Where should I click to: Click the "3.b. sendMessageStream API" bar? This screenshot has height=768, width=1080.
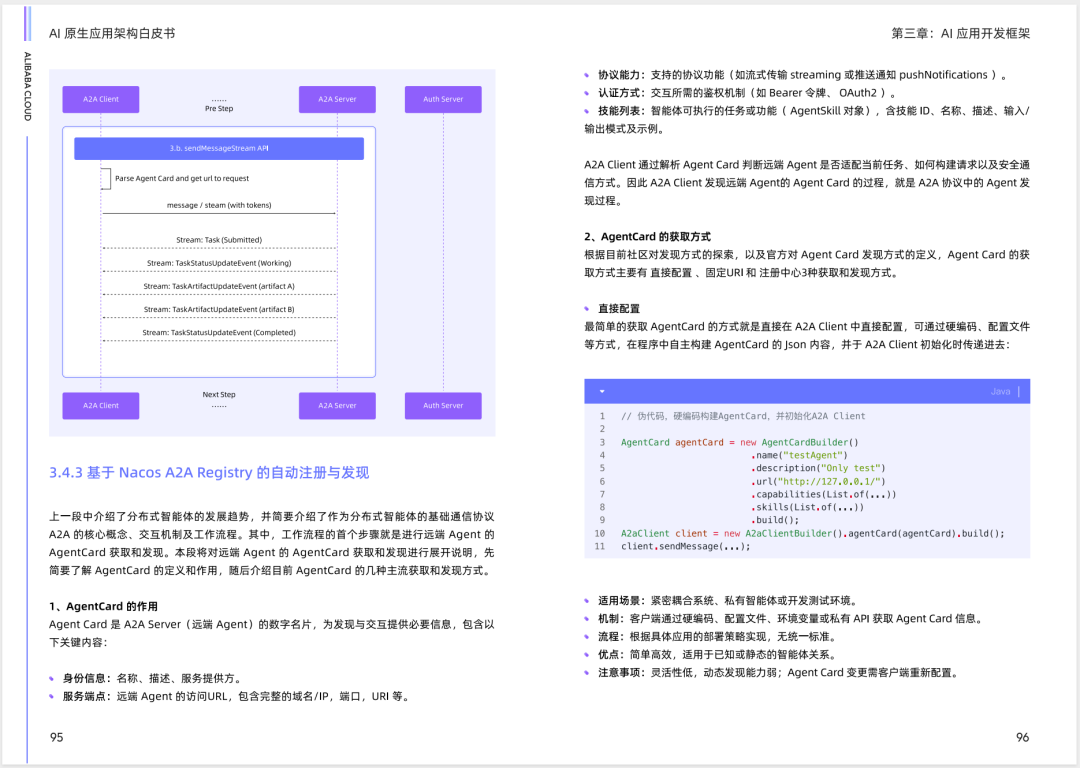point(219,149)
